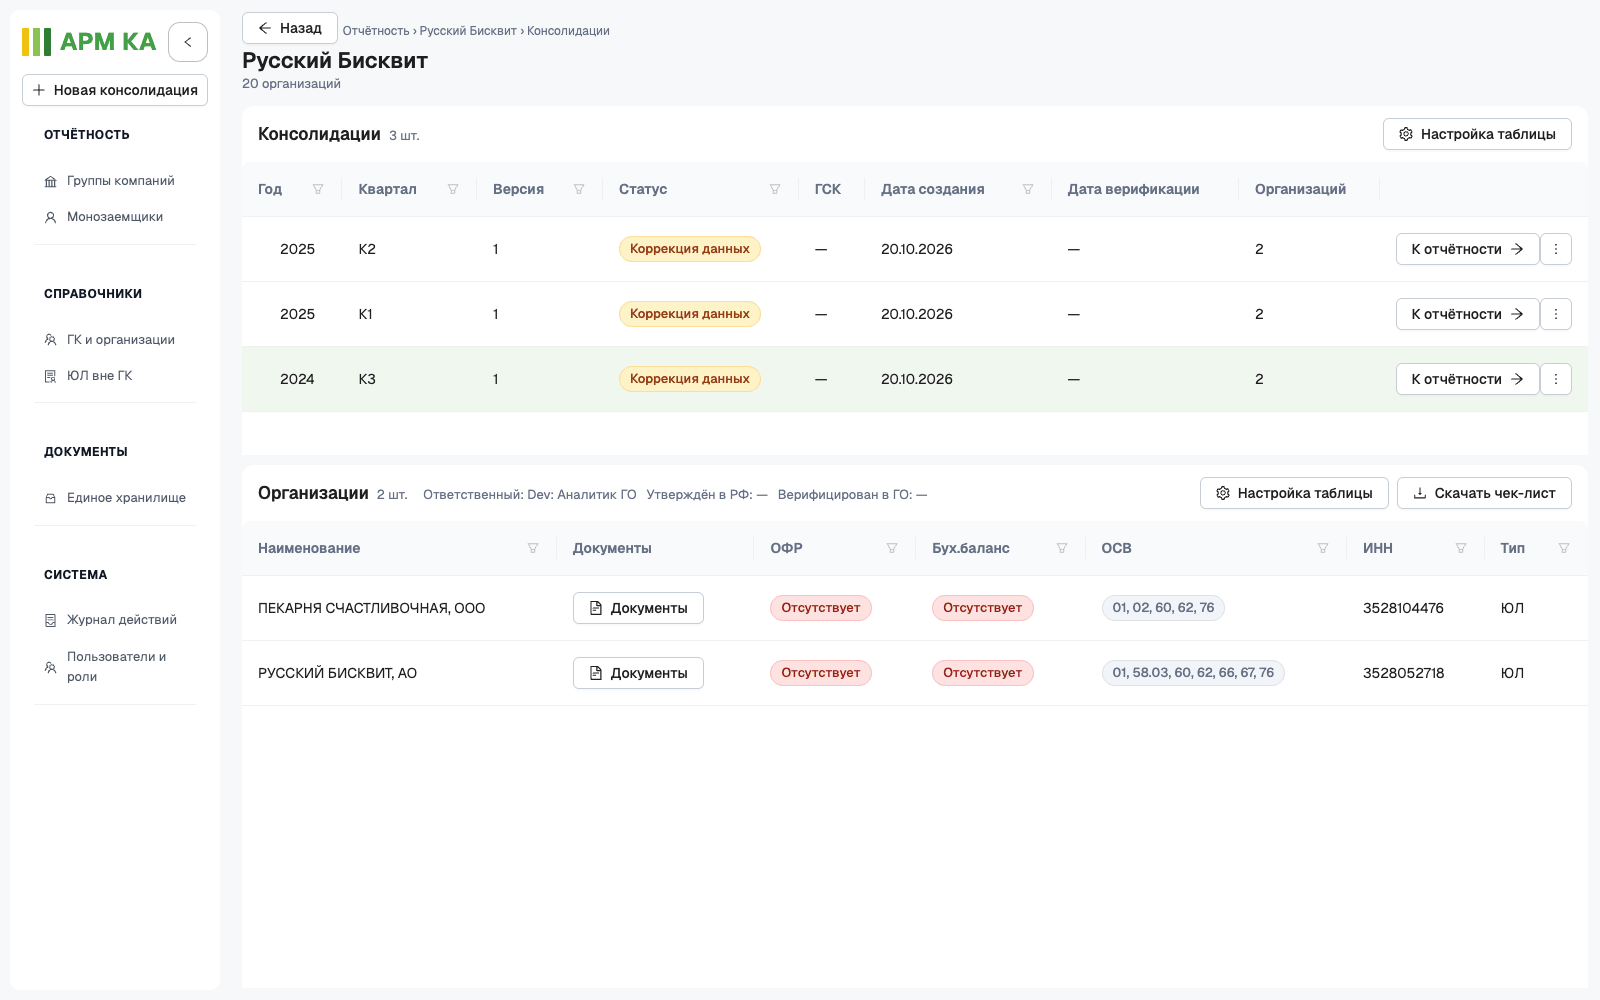Open Документы for РУССКИЙ БИСКВИТ, АО
1600x1000 pixels.
[x=638, y=673]
